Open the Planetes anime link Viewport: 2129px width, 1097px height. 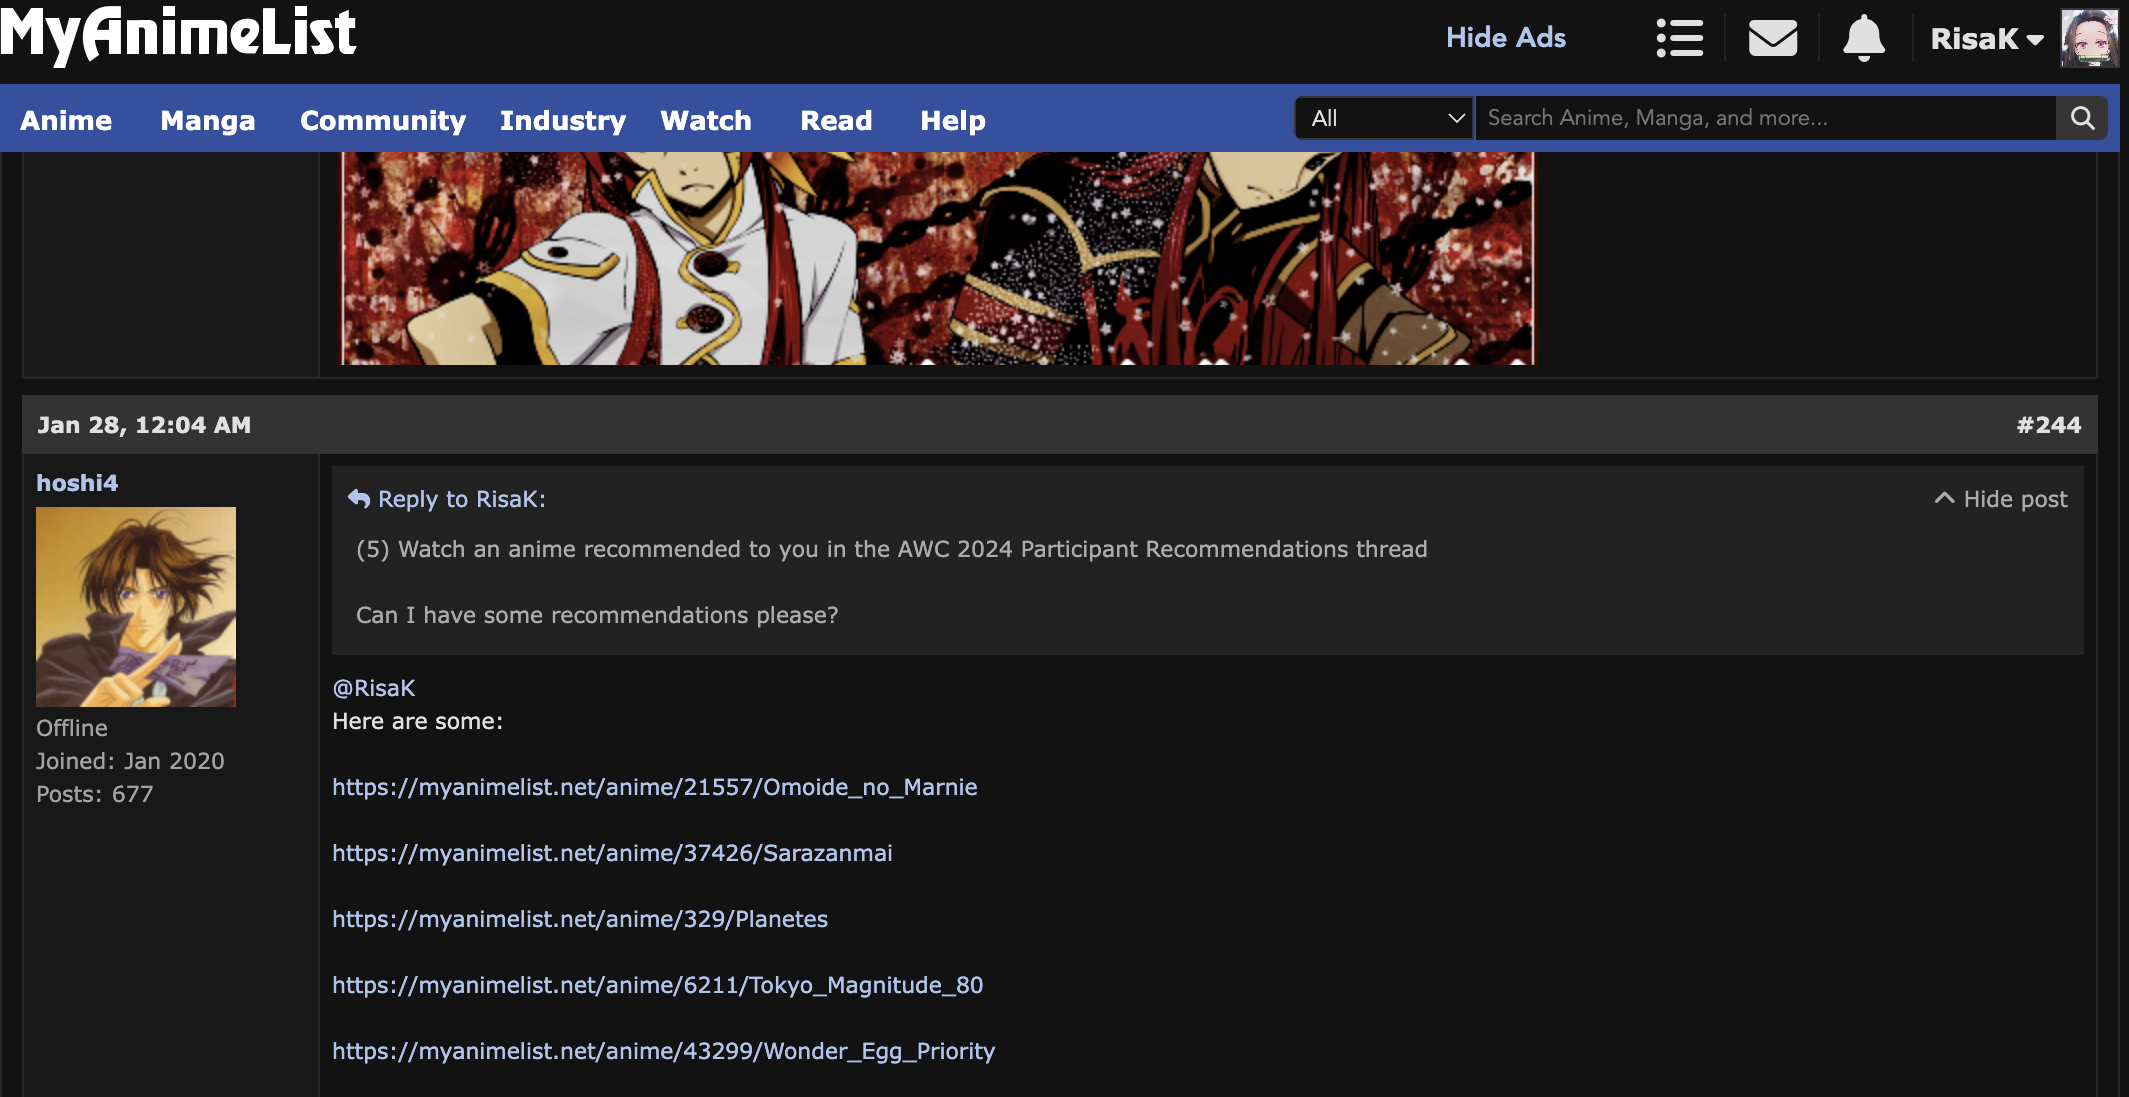pos(580,919)
